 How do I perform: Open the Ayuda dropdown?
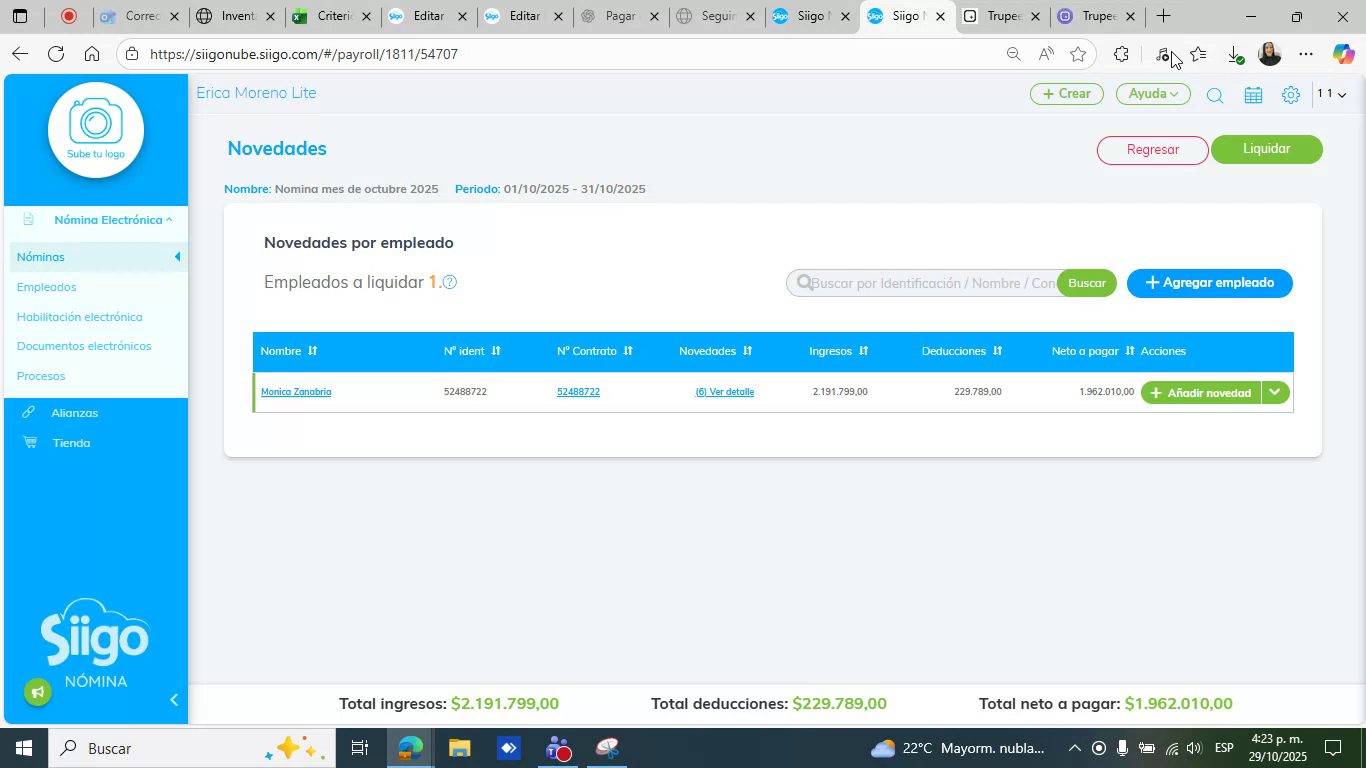[x=1153, y=94]
